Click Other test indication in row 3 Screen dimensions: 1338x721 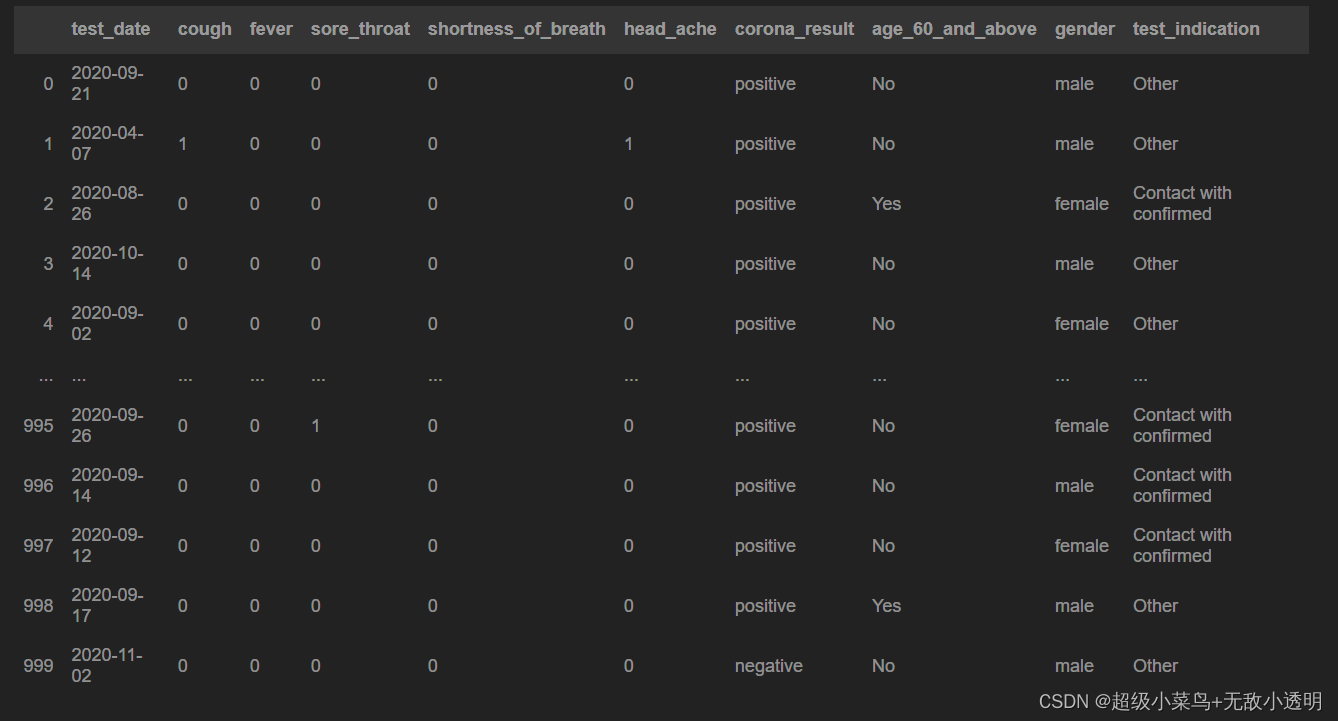(x=1156, y=264)
